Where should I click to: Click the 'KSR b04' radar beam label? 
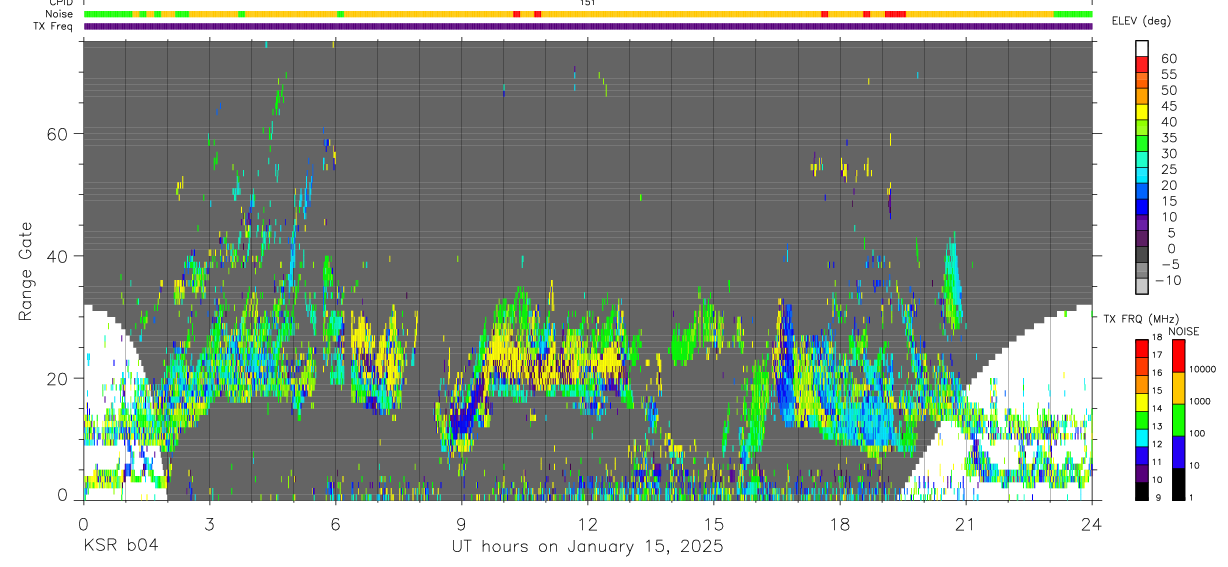coord(120,546)
